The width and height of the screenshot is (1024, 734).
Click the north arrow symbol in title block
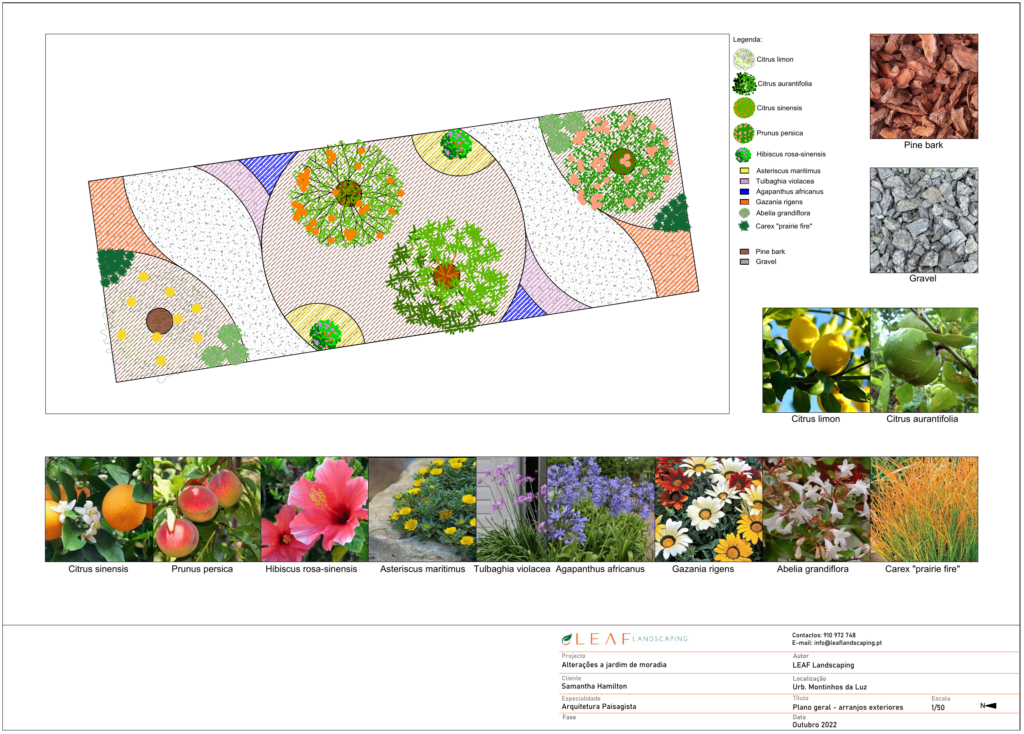click(x=988, y=706)
